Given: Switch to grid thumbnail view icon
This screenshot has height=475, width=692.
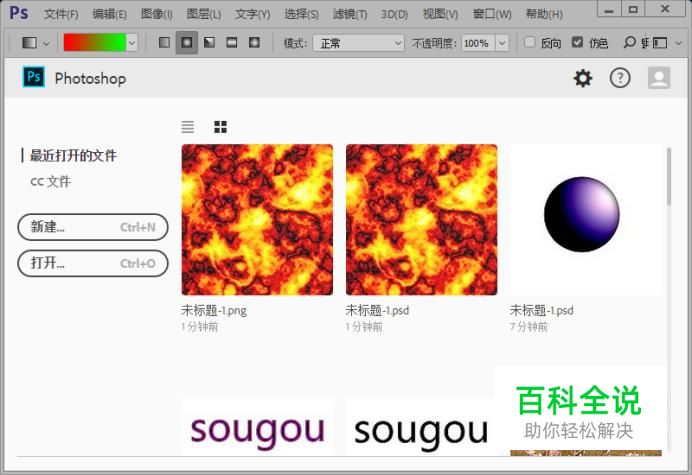Looking at the screenshot, I should tap(220, 127).
